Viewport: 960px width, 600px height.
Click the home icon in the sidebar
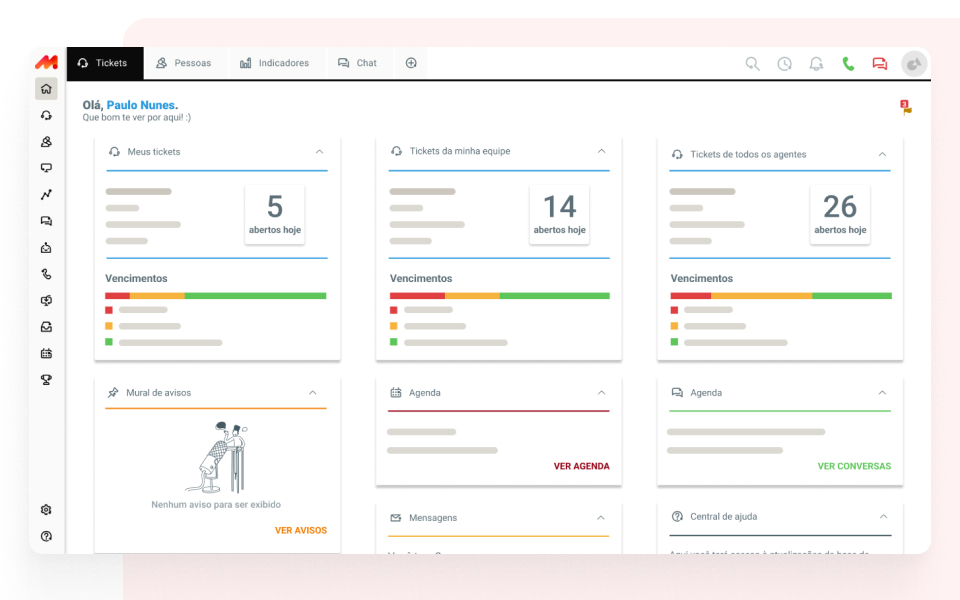(x=46, y=89)
